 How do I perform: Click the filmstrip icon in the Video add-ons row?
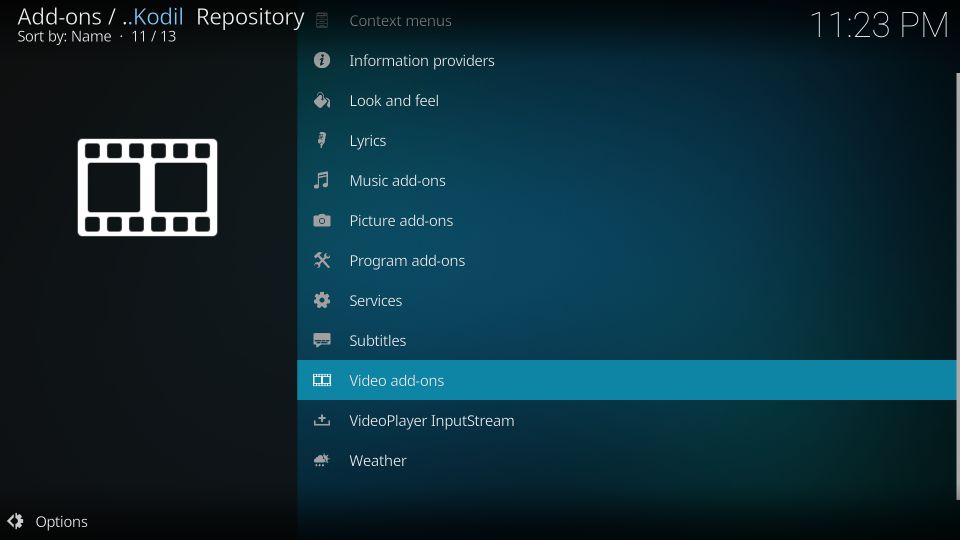point(321,380)
